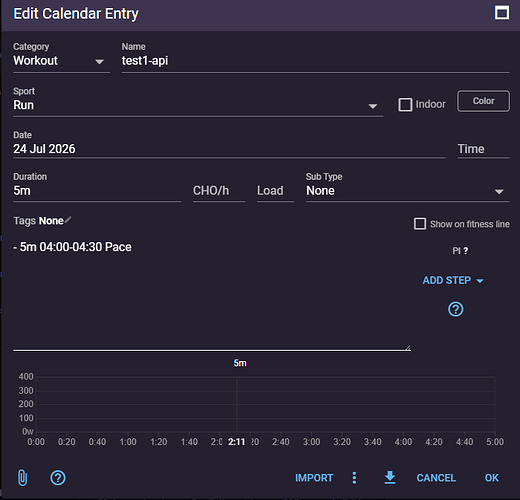Viewport: 520px width, 500px height.
Task: Click the 5:00 tick on chart axis
Action: click(495, 442)
